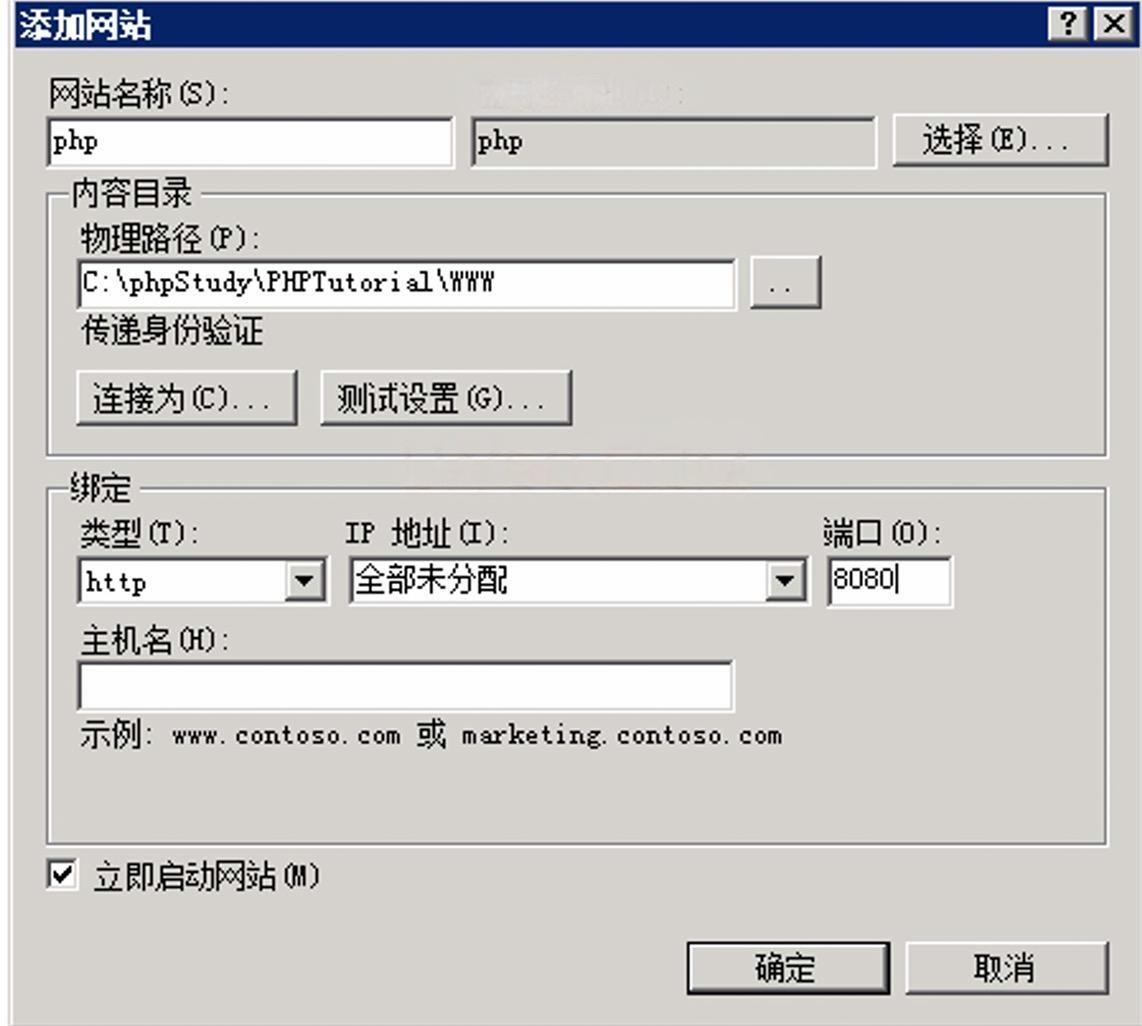Expand the IP 地址 dropdown arrow

point(784,580)
